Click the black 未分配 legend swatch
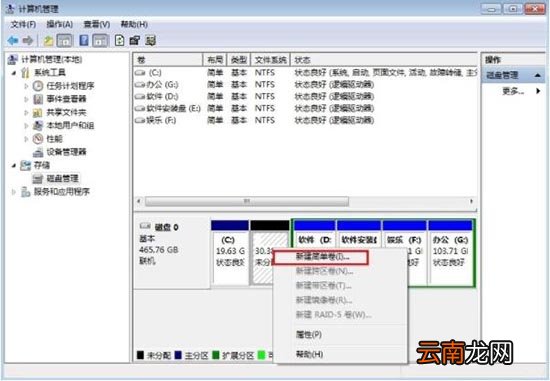This screenshot has height=381, width=550. tap(140, 355)
